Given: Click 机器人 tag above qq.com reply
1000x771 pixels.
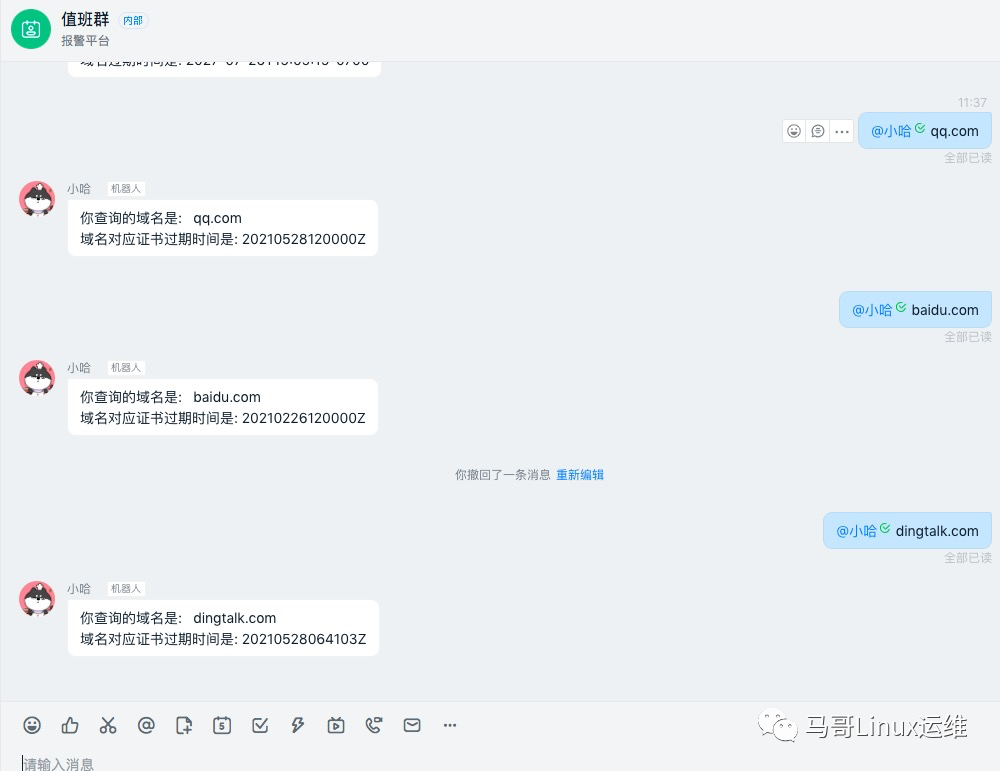Looking at the screenshot, I should [x=126, y=189].
